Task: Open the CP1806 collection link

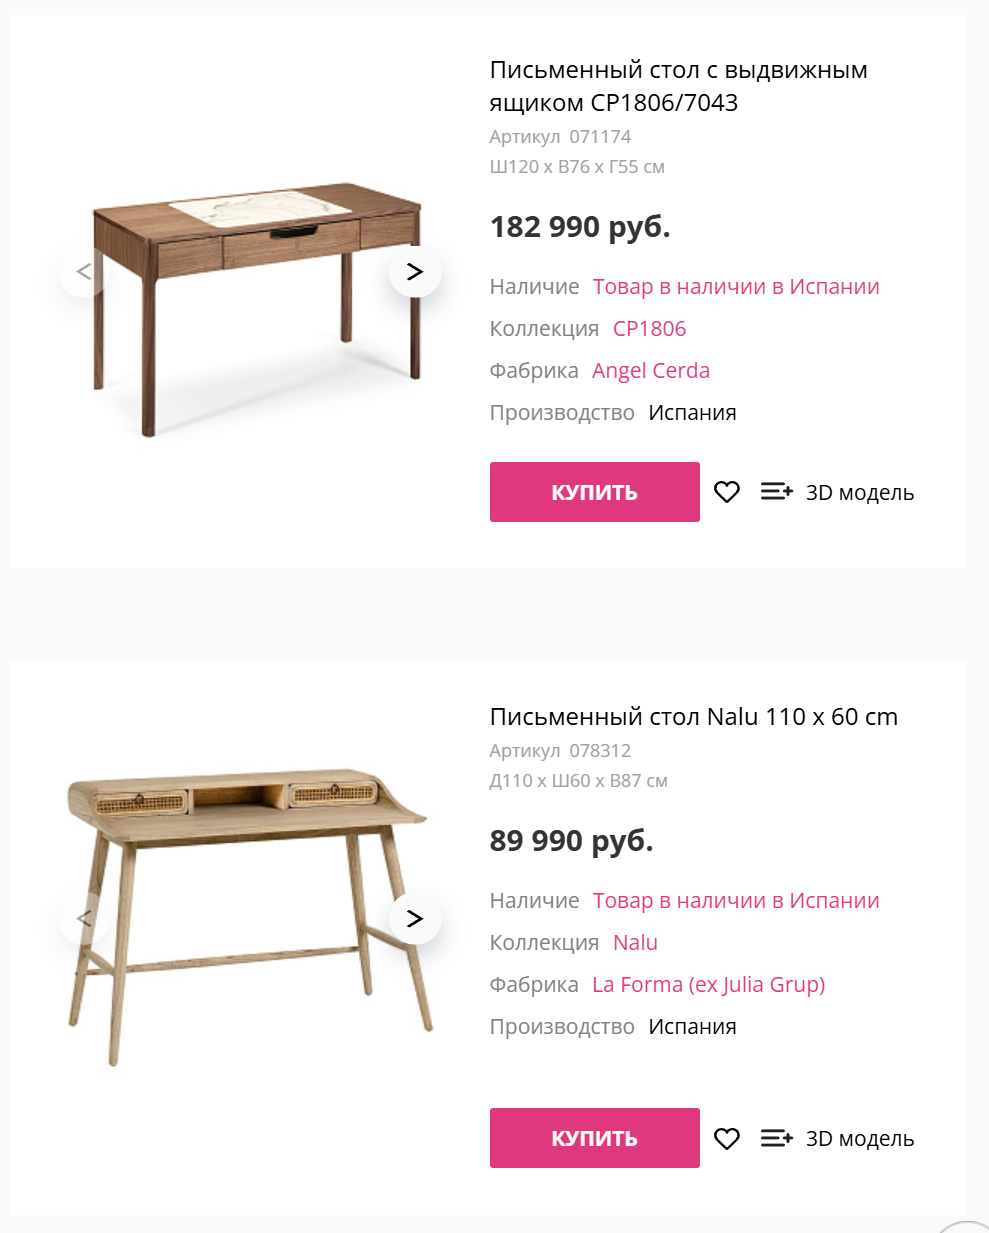Action: (x=650, y=329)
